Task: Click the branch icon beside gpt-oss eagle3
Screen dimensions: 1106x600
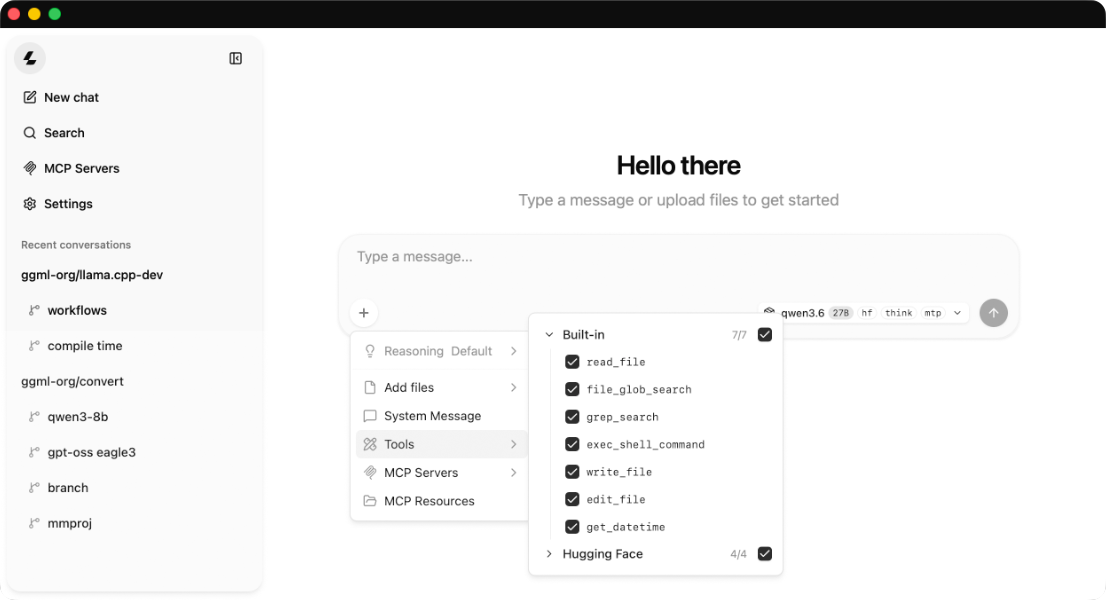Action: pos(34,452)
